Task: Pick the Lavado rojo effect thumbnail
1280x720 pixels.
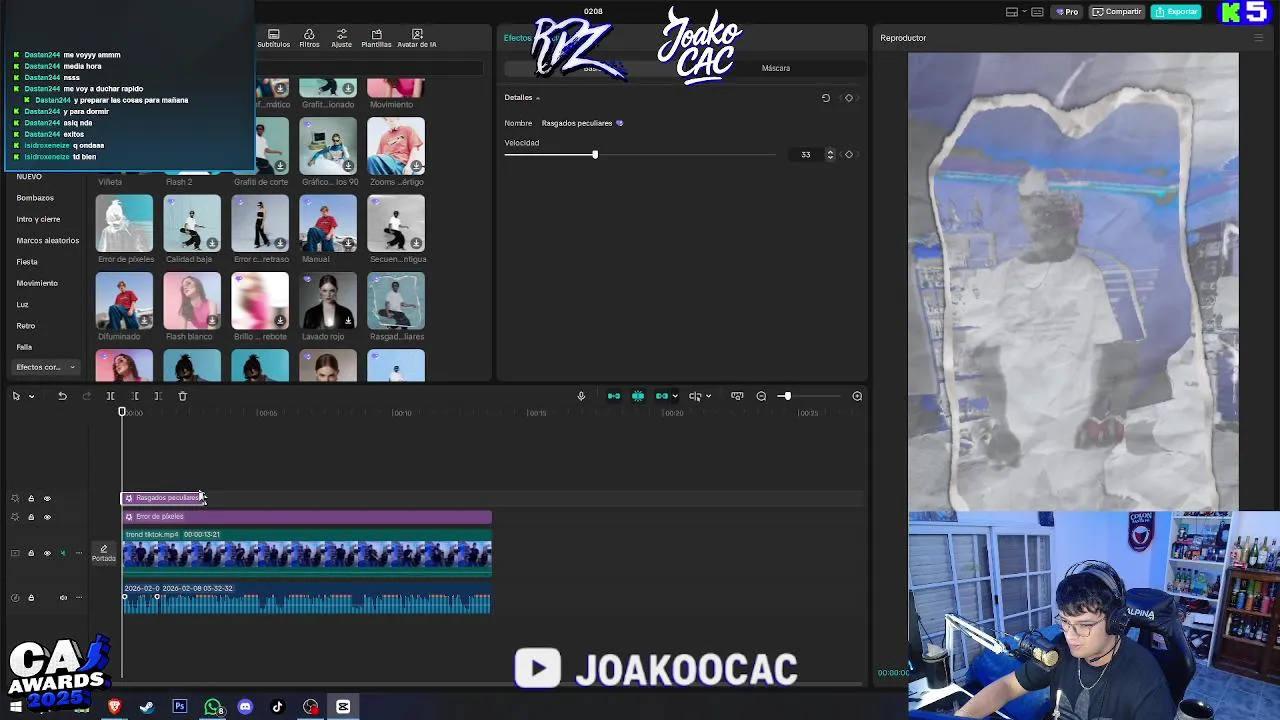Action: [x=328, y=300]
